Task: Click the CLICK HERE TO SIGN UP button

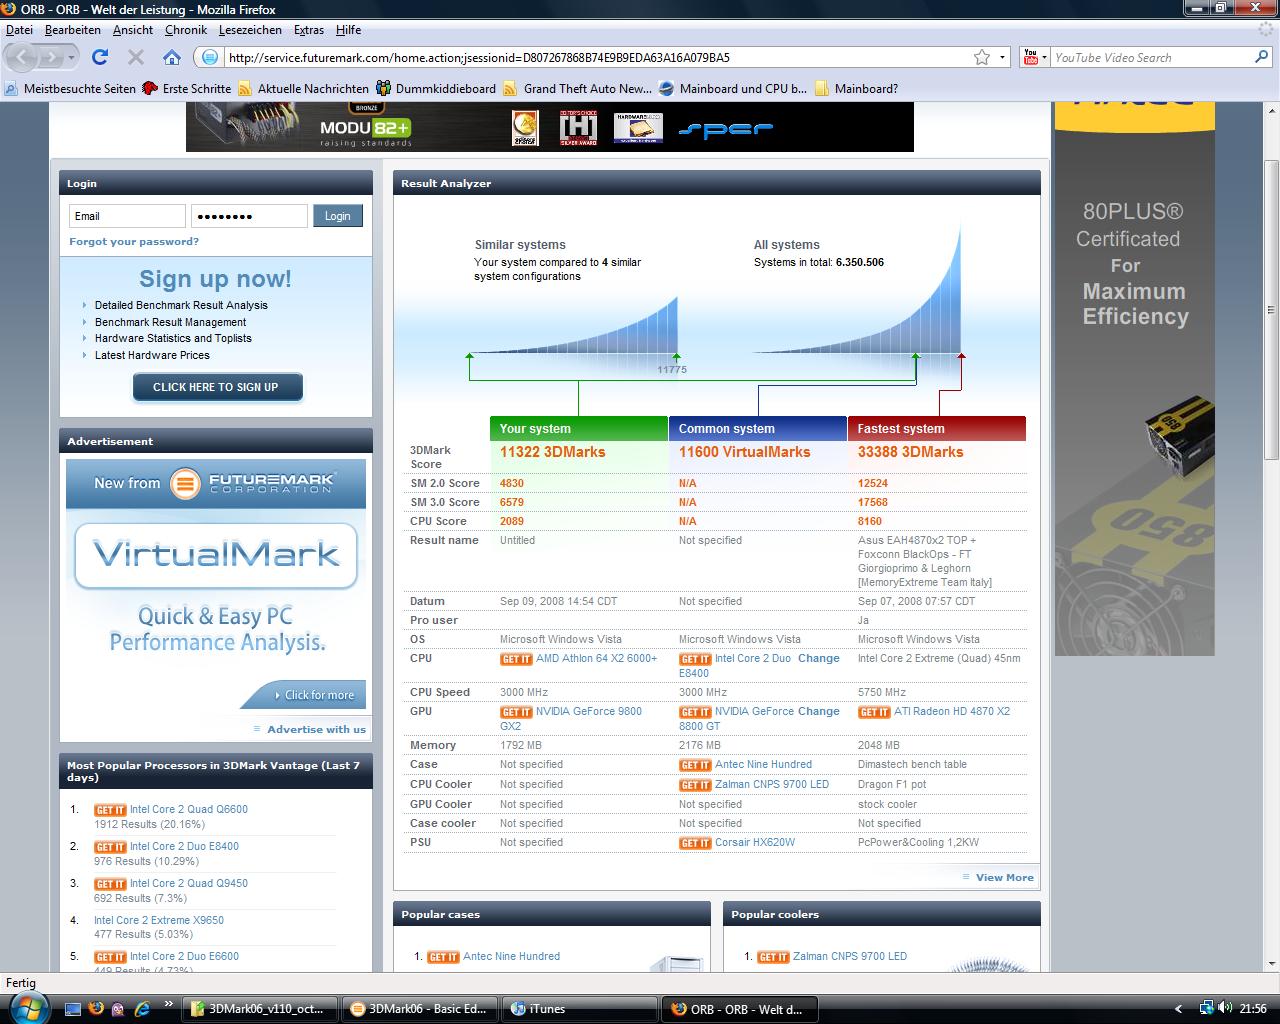Action: point(217,387)
